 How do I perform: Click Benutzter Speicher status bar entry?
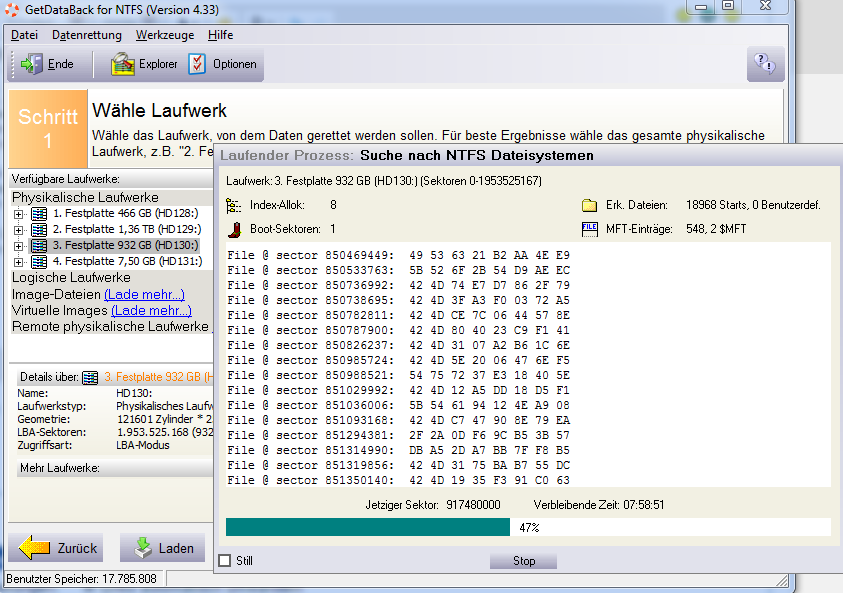(81, 579)
